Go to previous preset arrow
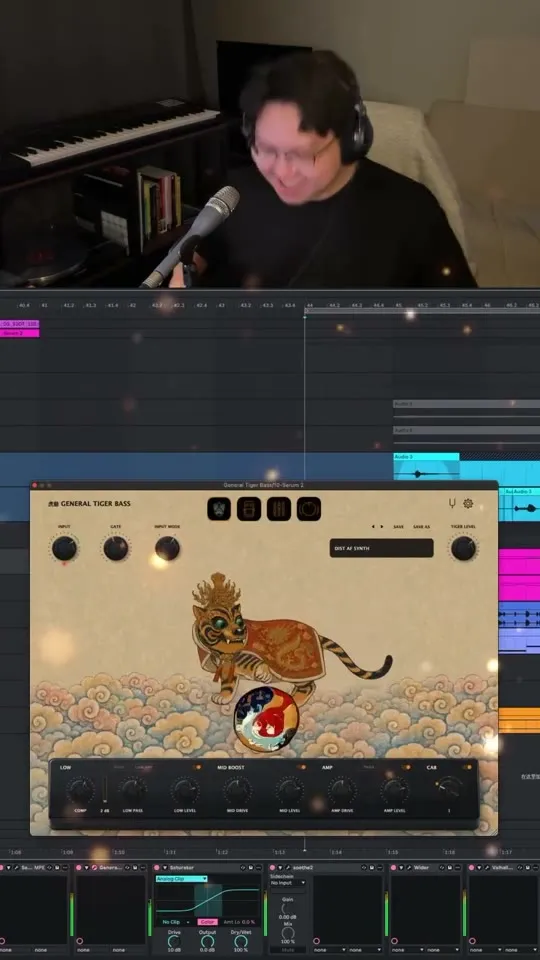Screen dimensions: 540x960 click(x=373, y=527)
